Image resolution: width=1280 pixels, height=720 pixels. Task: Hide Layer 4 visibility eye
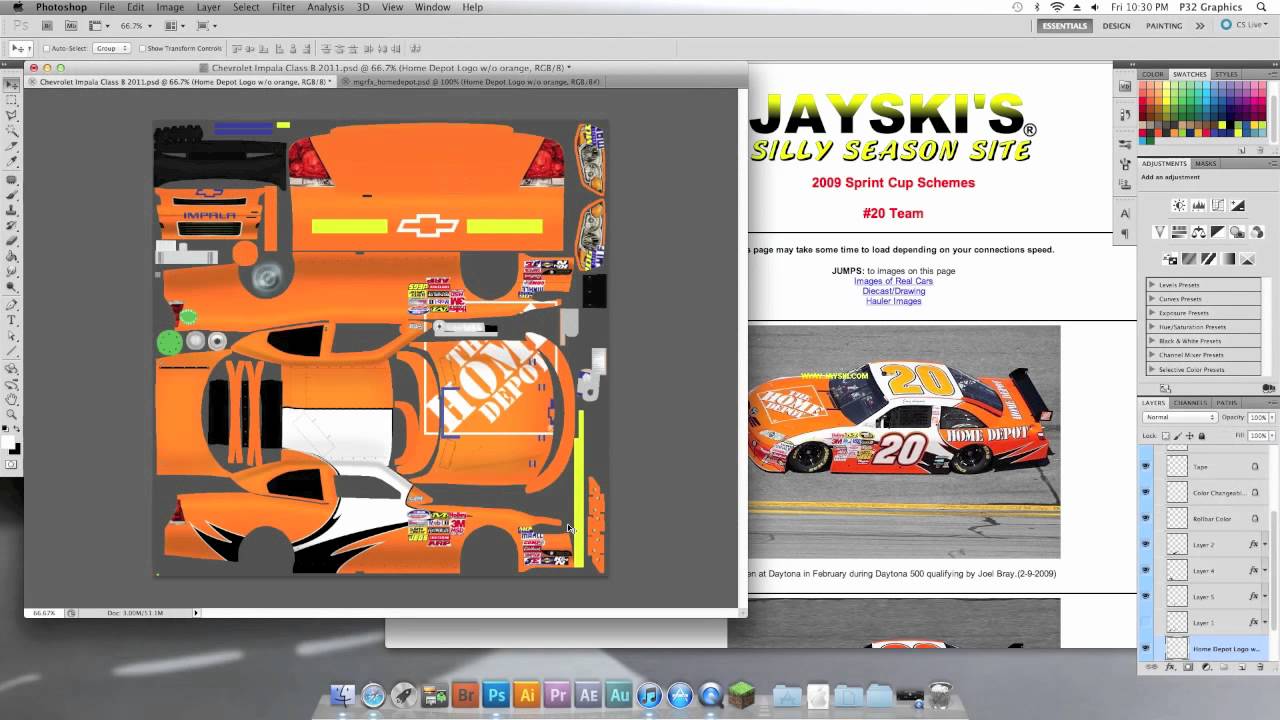pyautogui.click(x=1146, y=570)
